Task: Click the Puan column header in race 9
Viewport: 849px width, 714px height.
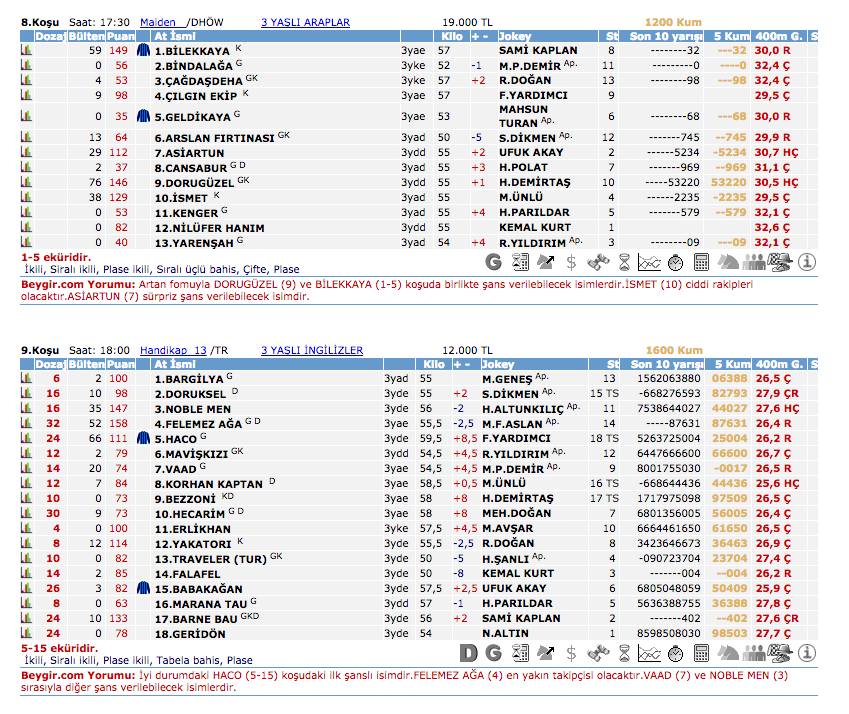Action: coord(120,364)
